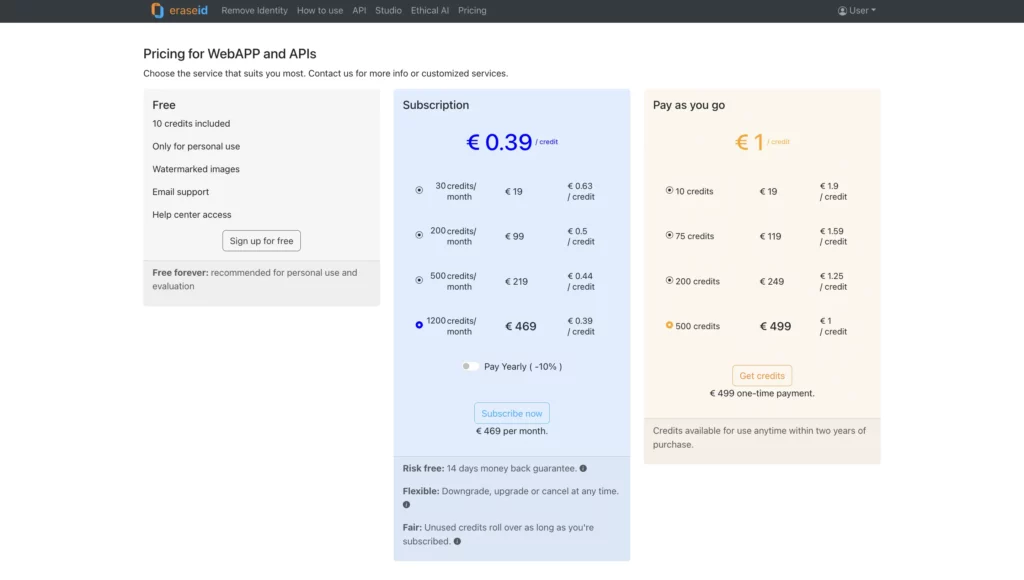The width and height of the screenshot is (1024, 580).
Task: Select the 500 credits per month subscription
Action: tap(419, 279)
